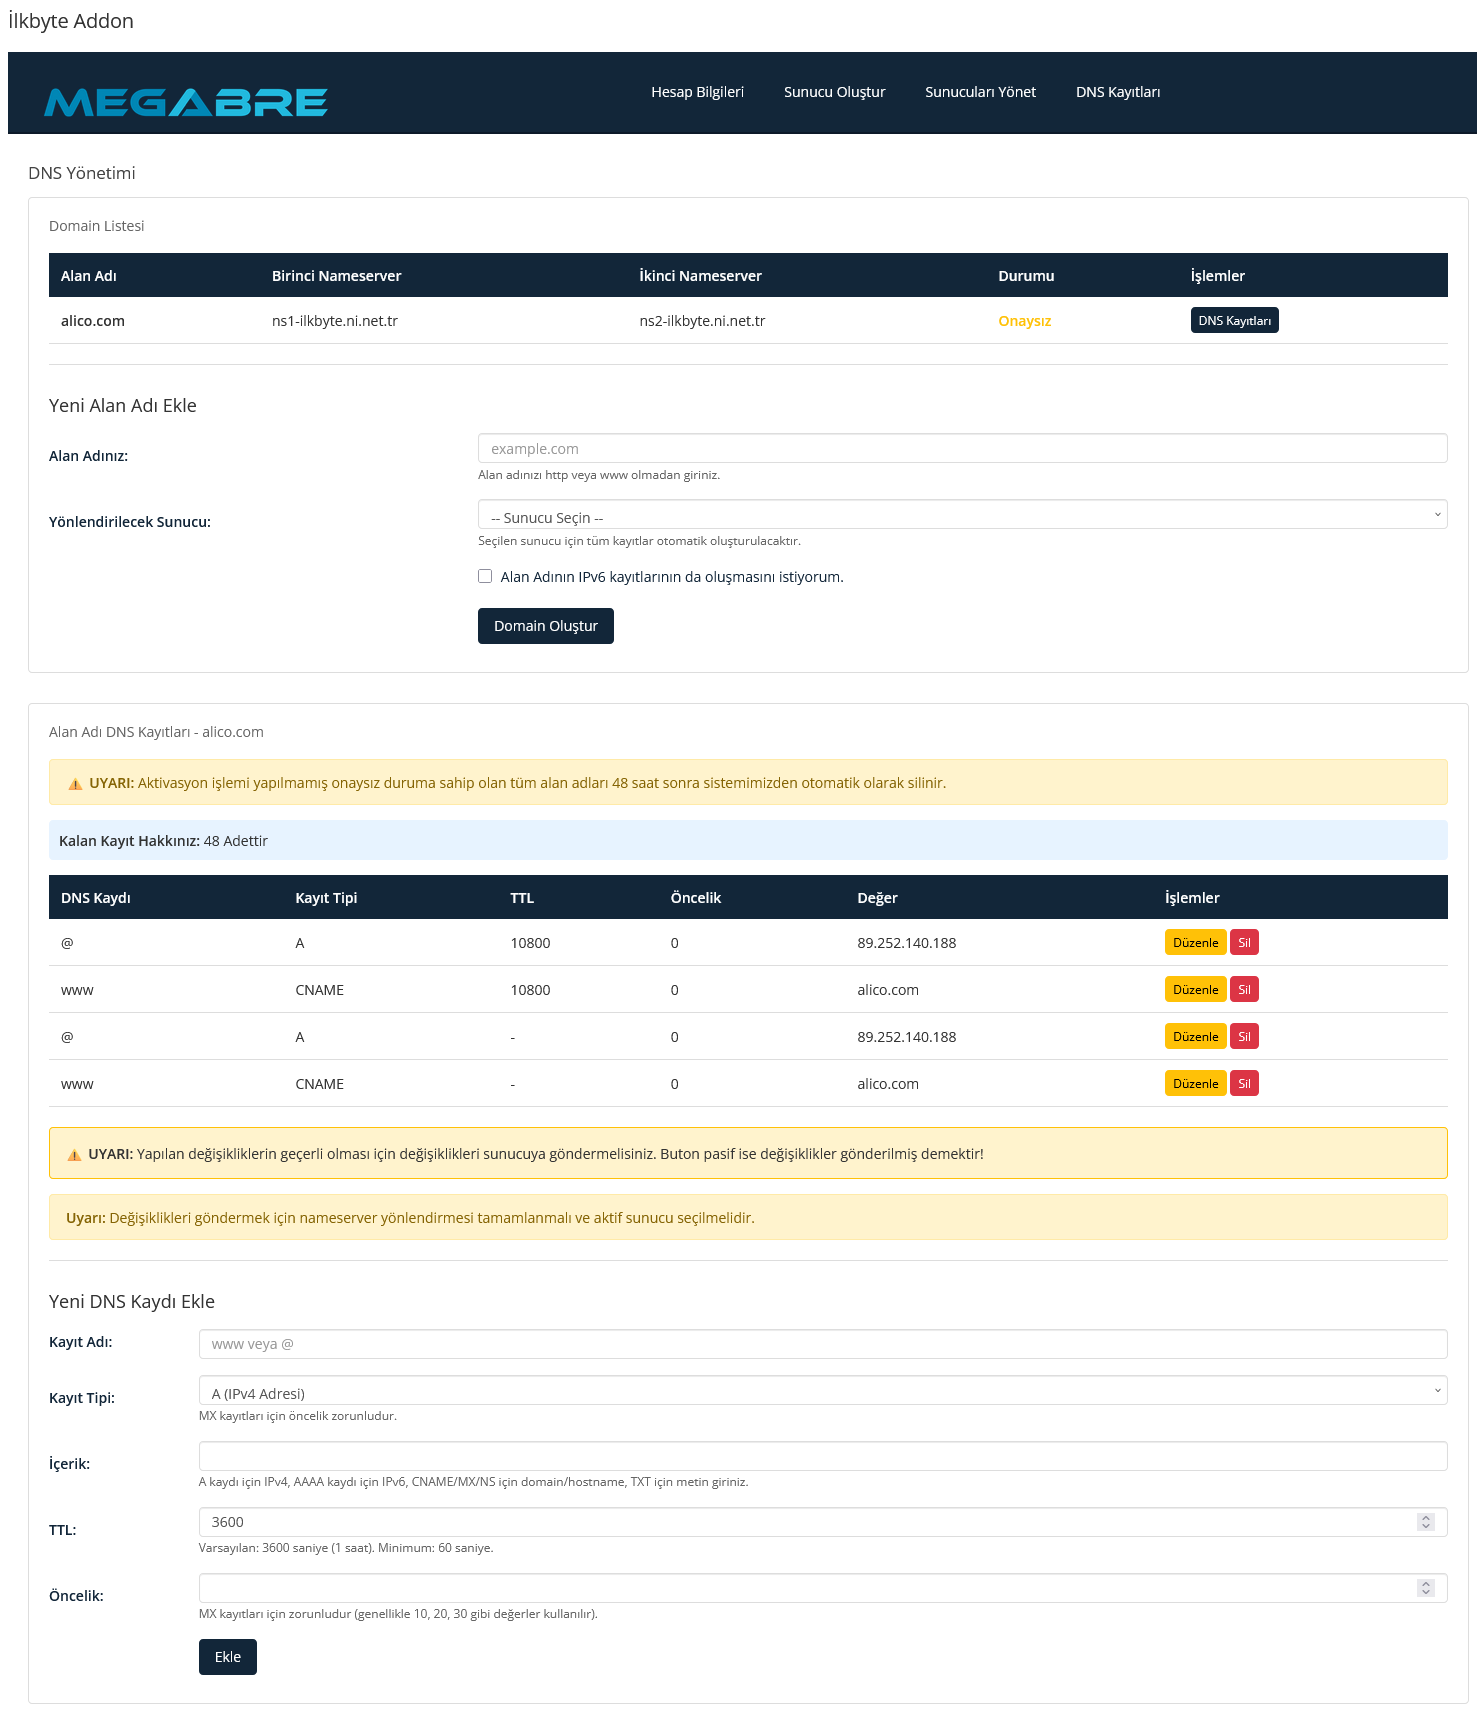The width and height of the screenshot is (1477, 1729).
Task: Expand the Sunucu Seçin dropdown
Action: click(962, 516)
